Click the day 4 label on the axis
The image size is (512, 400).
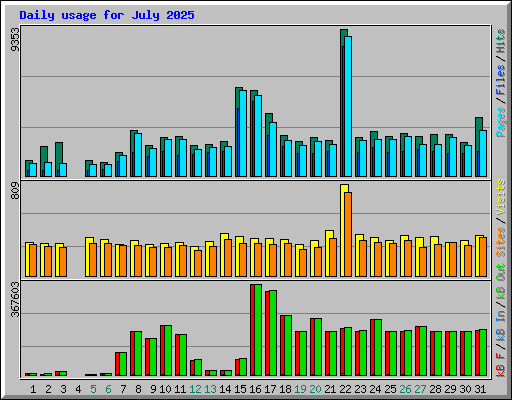click(x=78, y=389)
